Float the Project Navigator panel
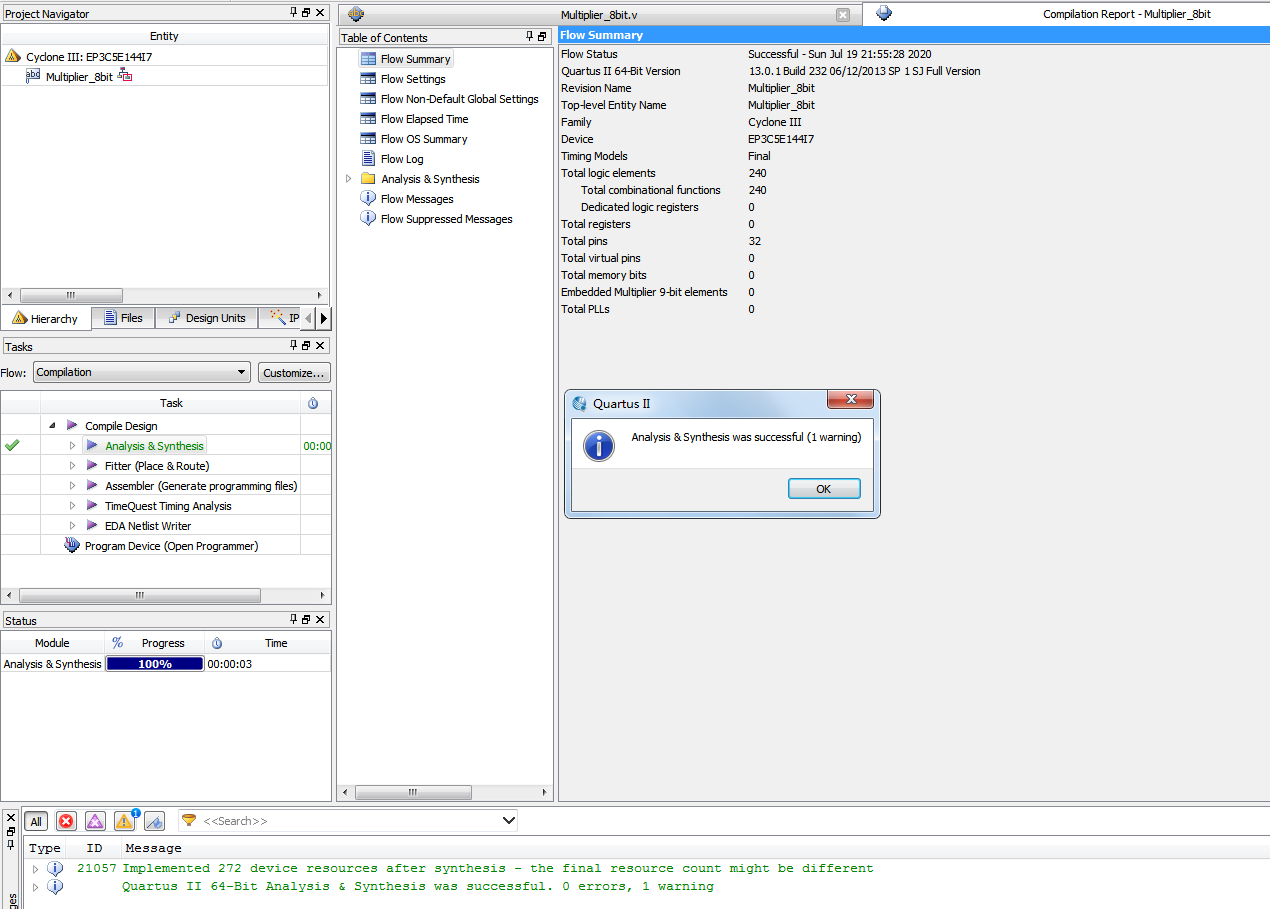1270x909 pixels. (x=307, y=13)
